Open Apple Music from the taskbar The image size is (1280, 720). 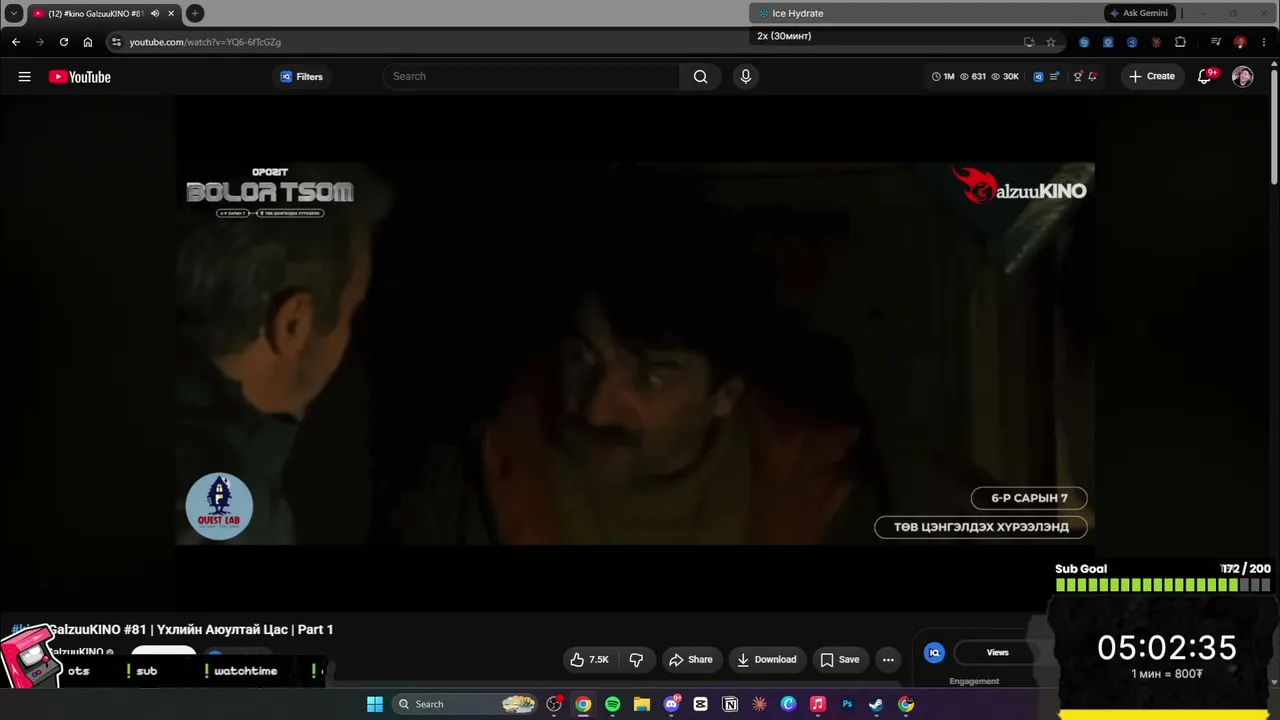tap(817, 704)
